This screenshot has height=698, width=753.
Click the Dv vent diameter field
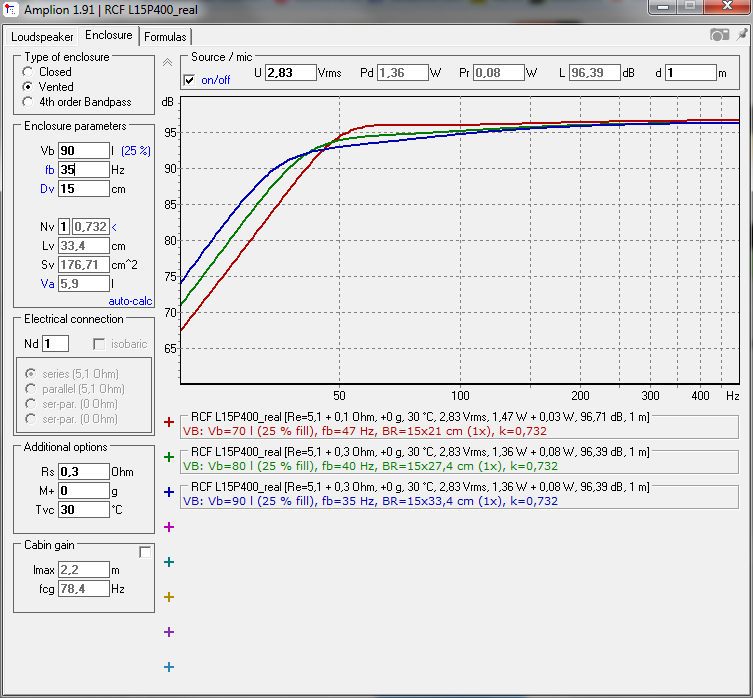tap(84, 188)
